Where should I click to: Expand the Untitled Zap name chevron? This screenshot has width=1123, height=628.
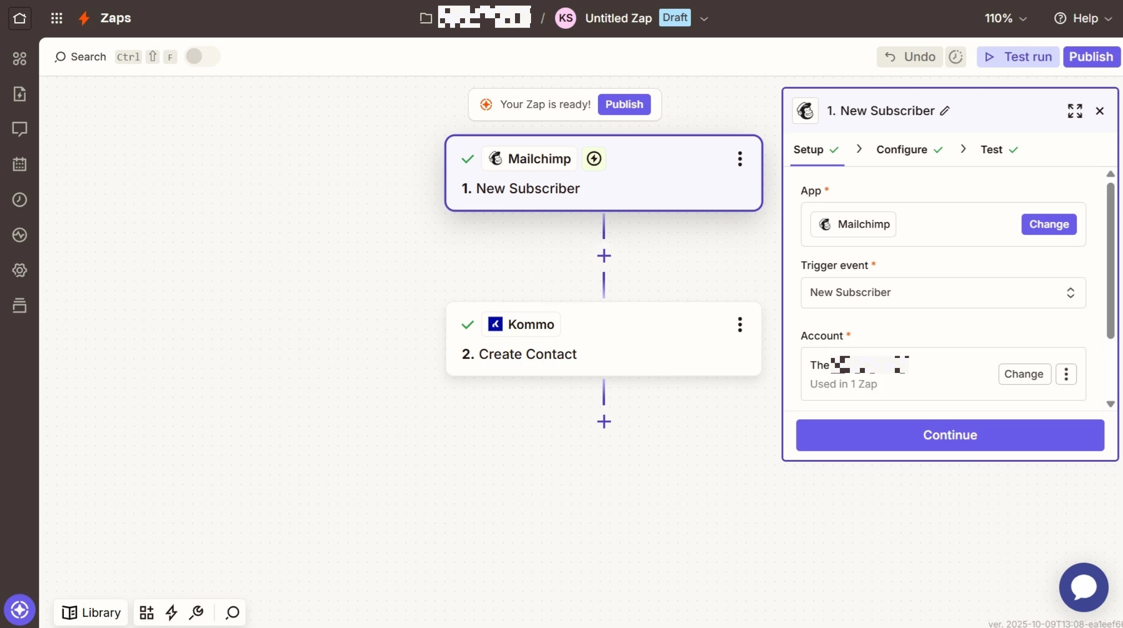click(x=704, y=19)
